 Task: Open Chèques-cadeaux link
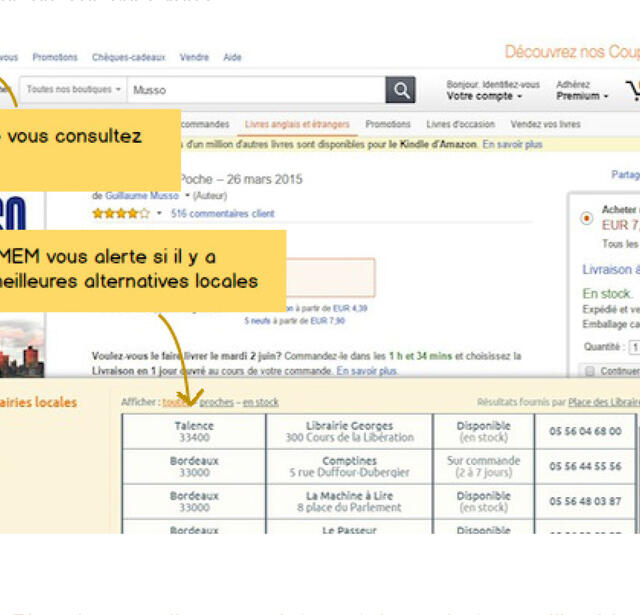click(x=129, y=57)
